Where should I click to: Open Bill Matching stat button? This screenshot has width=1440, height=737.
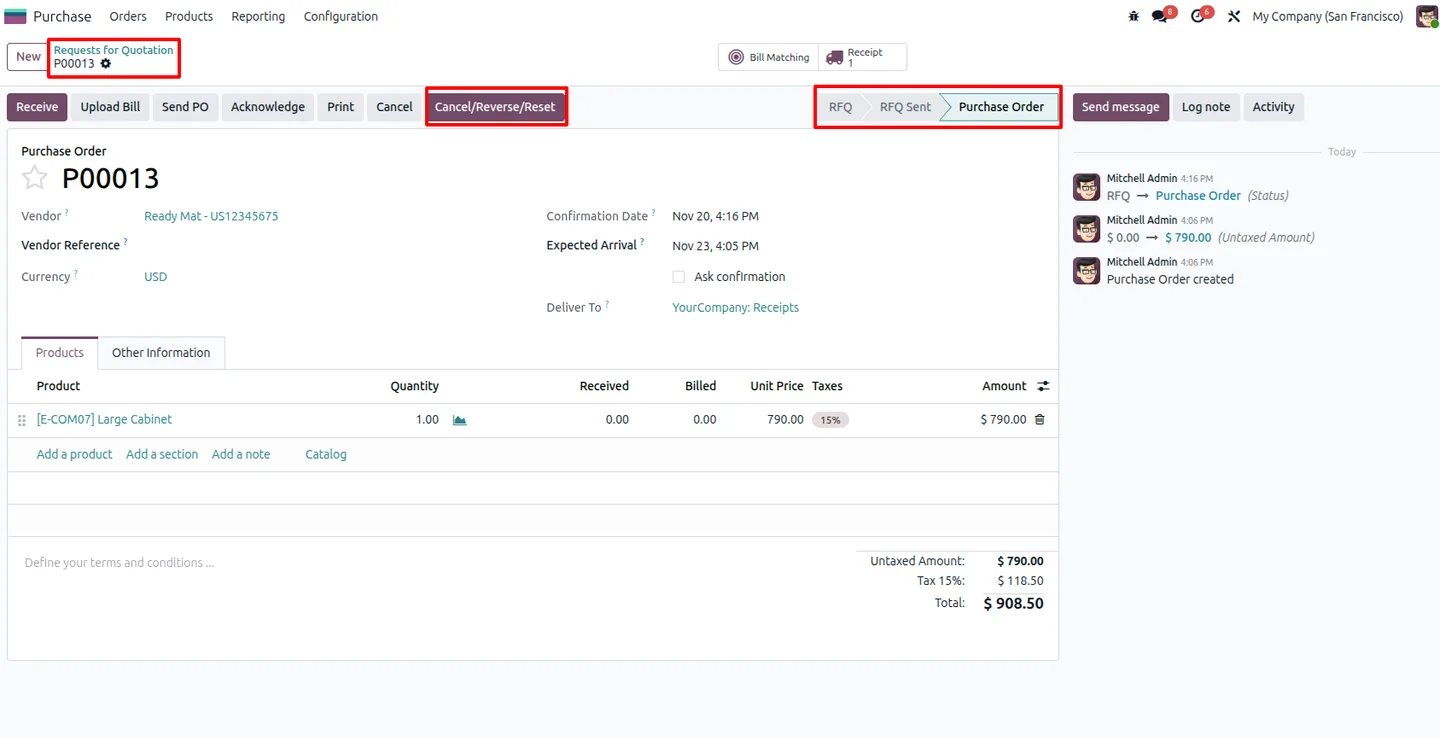click(x=768, y=57)
